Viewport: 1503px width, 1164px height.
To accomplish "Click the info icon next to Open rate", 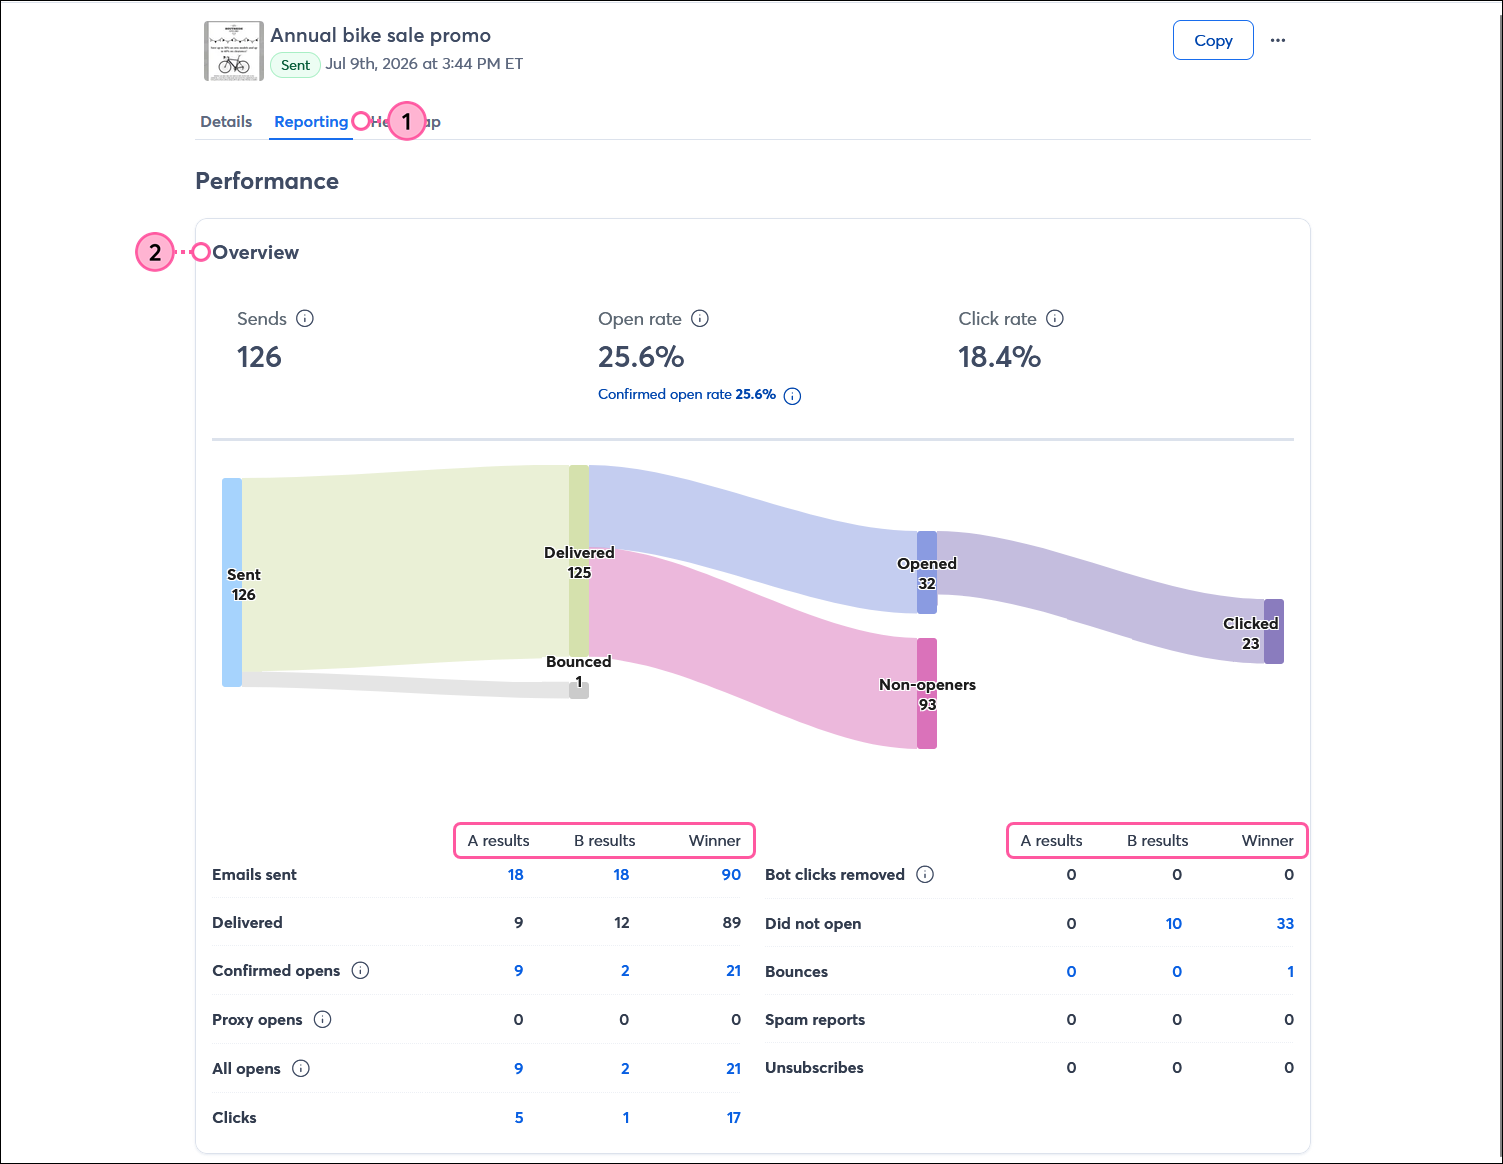I will click(700, 318).
